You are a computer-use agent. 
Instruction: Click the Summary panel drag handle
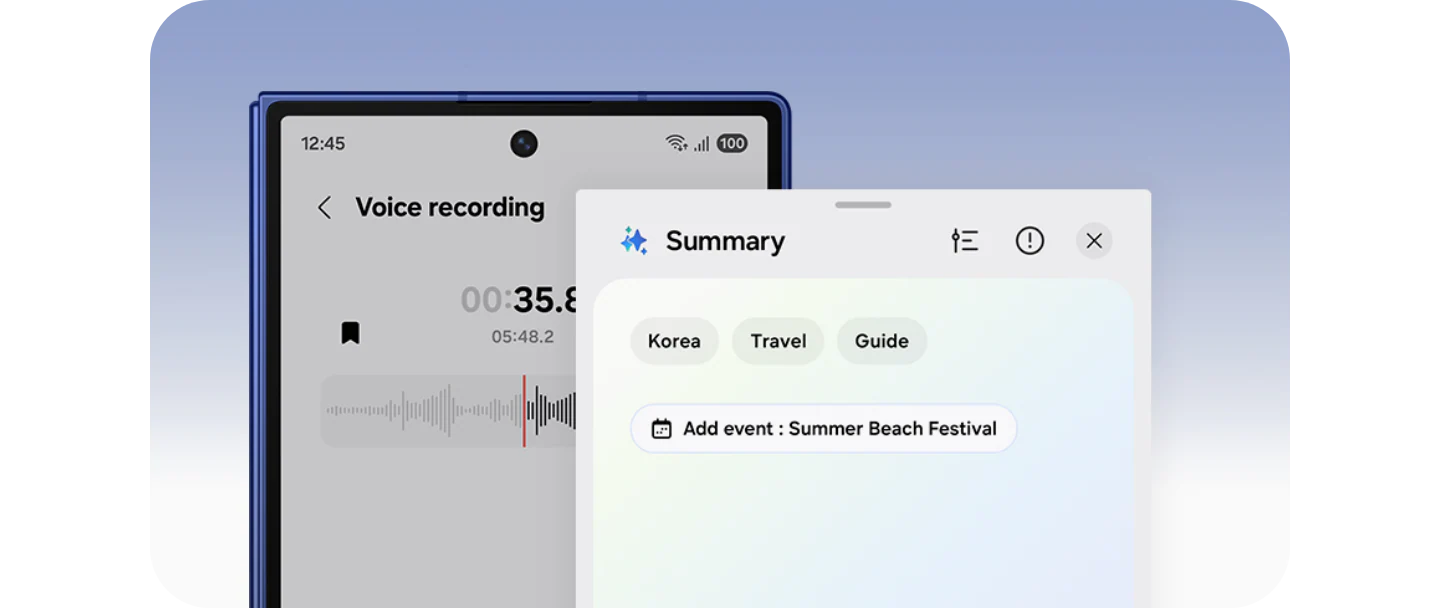(x=863, y=205)
